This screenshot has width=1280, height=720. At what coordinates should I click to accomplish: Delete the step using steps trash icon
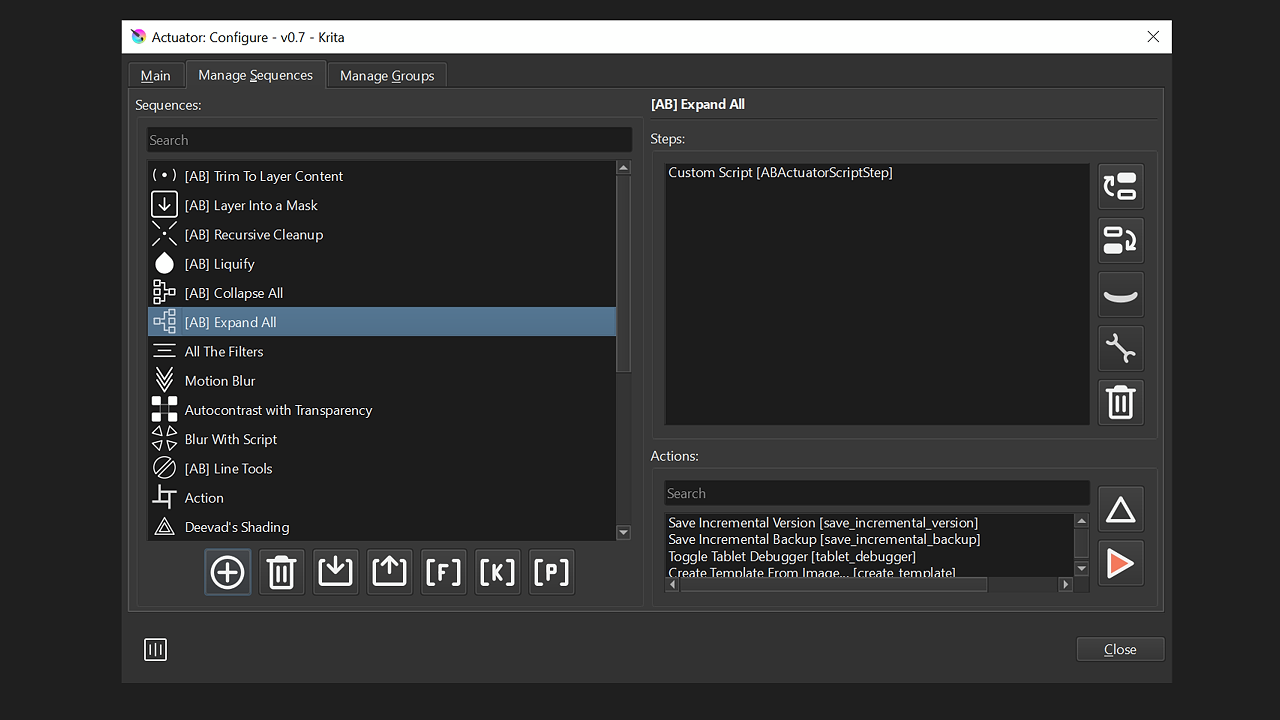(x=1120, y=403)
